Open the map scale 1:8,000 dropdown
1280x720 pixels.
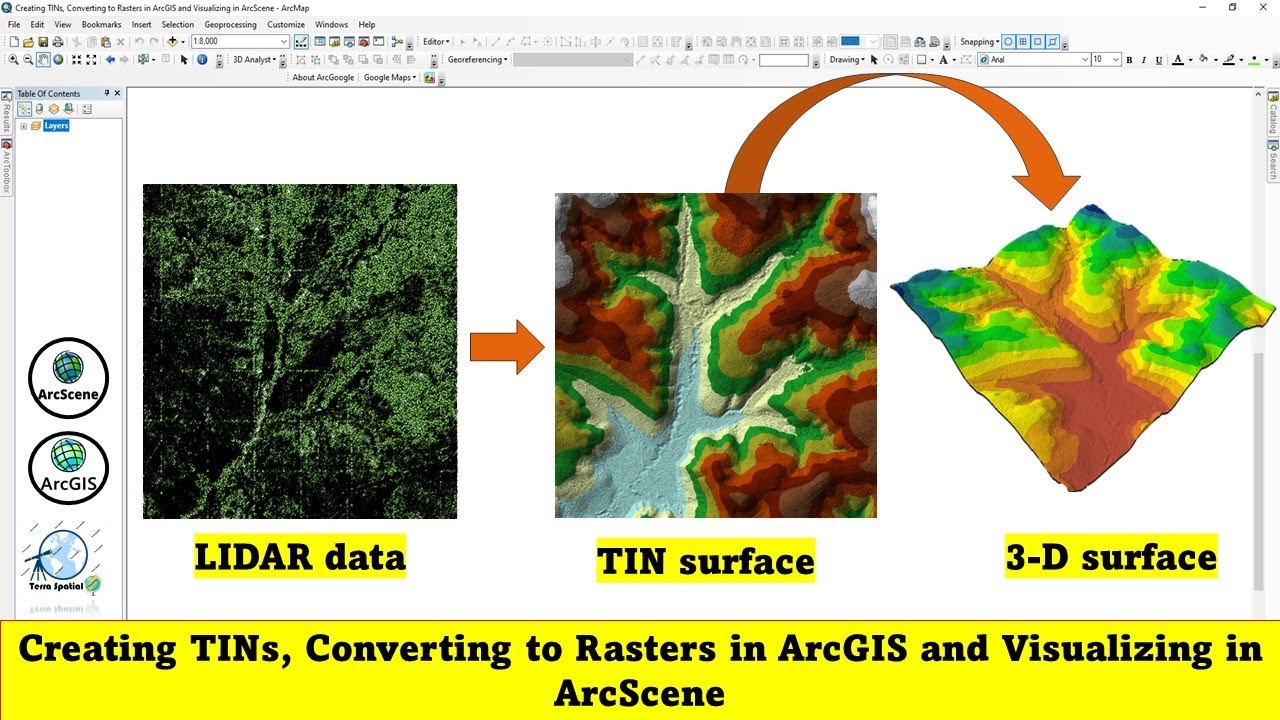[x=284, y=42]
